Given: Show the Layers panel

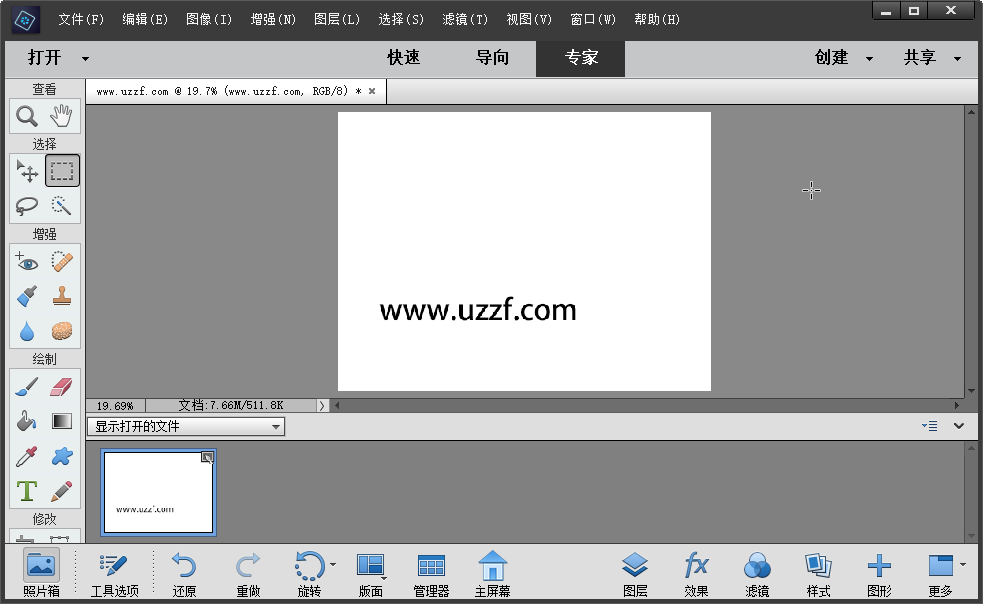Looking at the screenshot, I should point(635,574).
